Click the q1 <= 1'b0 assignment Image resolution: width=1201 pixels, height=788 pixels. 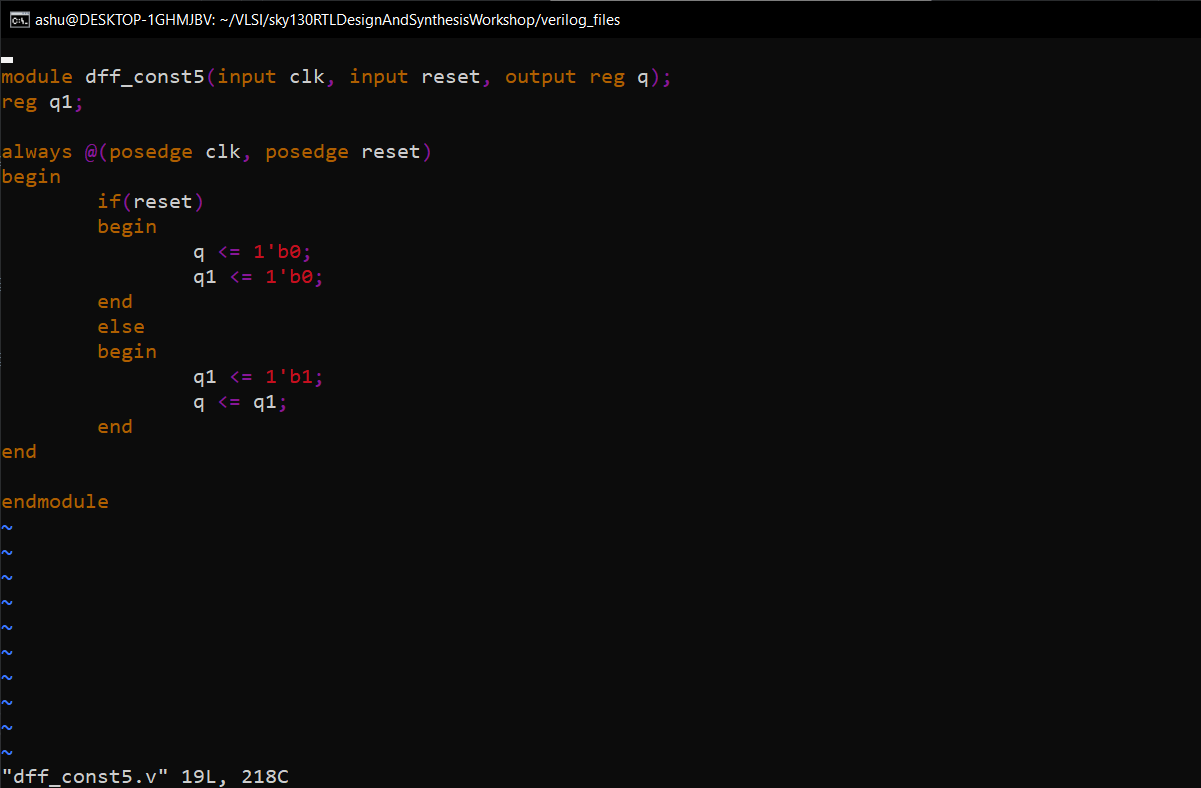click(256, 276)
